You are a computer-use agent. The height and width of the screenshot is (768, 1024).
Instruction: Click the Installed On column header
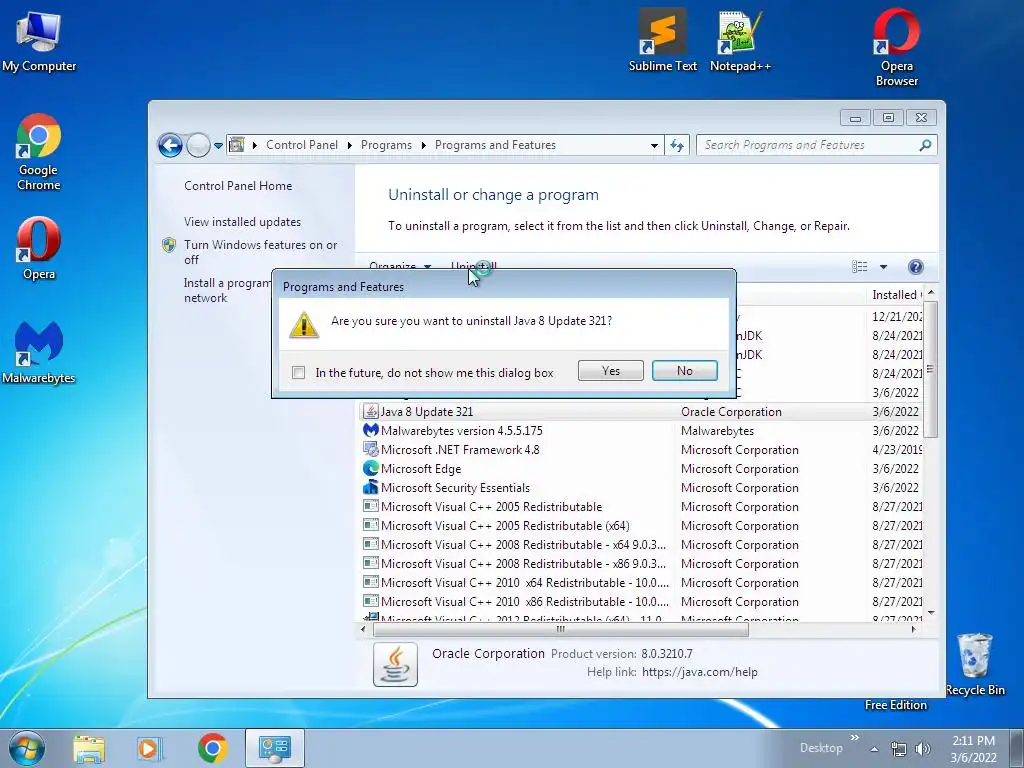click(896, 295)
